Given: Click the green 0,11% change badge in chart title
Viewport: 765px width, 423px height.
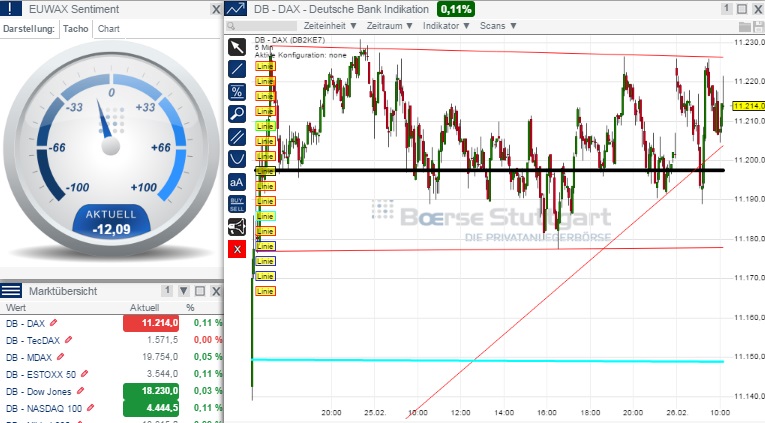Looking at the screenshot, I should point(456,9).
